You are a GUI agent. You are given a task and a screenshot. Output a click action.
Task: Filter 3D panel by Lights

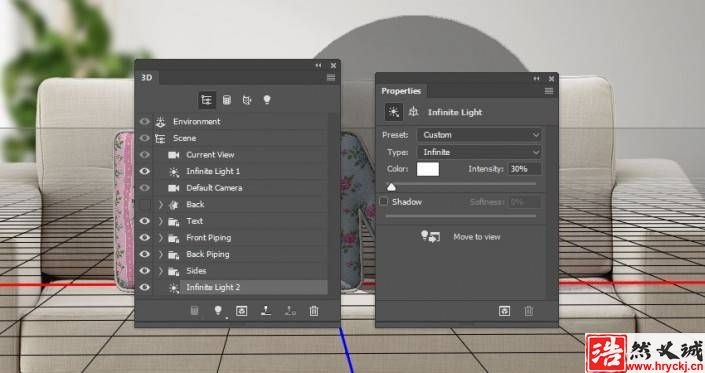pyautogui.click(x=267, y=100)
